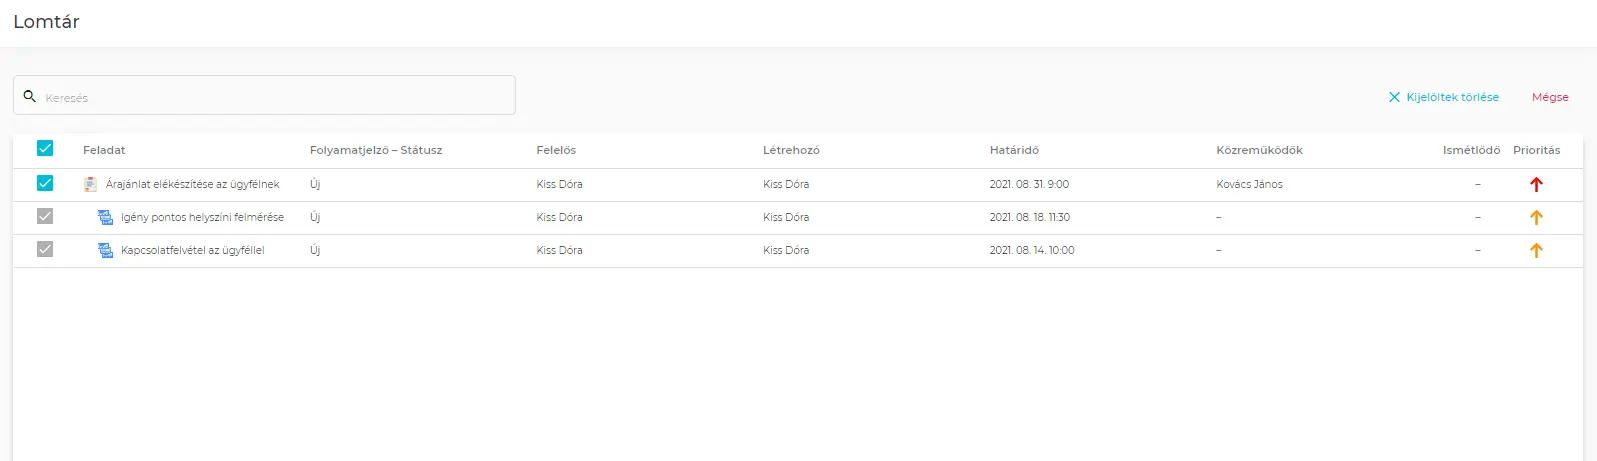Toggle checkbox for Kapcsolatfelvétel az ügyféllel

(x=45, y=249)
